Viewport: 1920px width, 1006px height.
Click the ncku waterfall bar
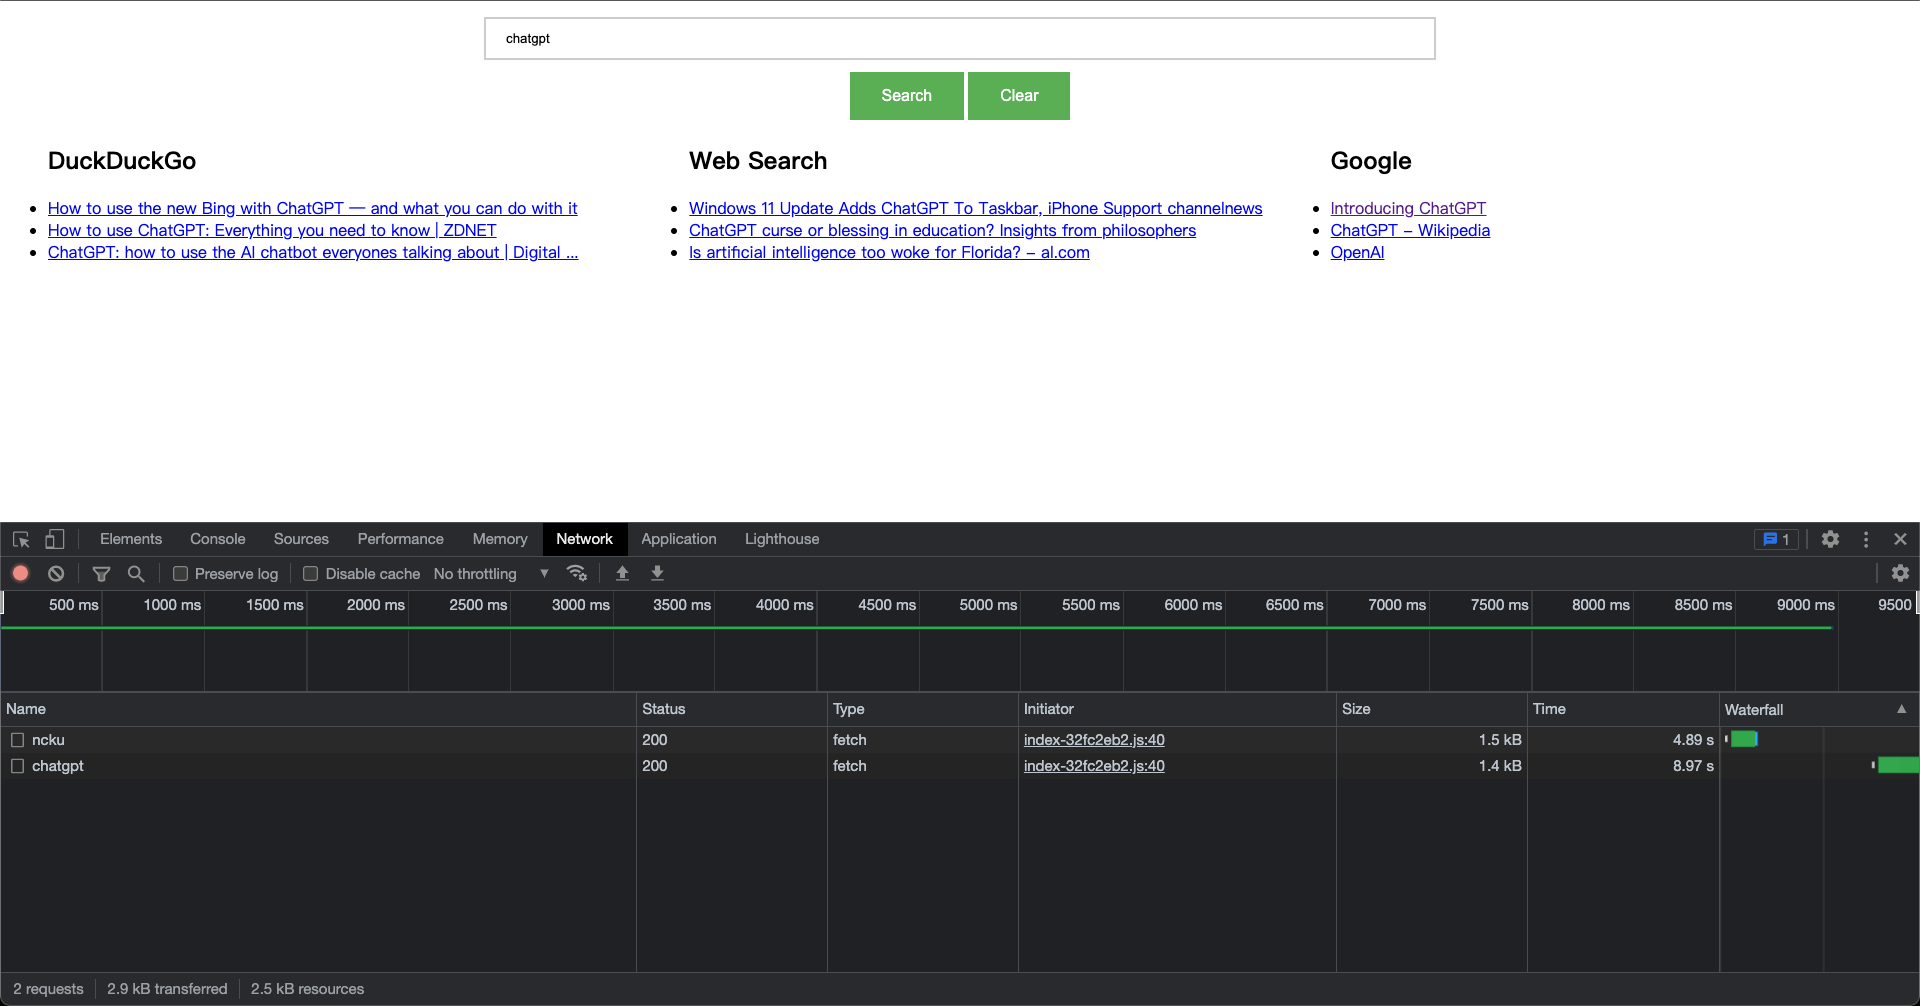pyautogui.click(x=1744, y=740)
